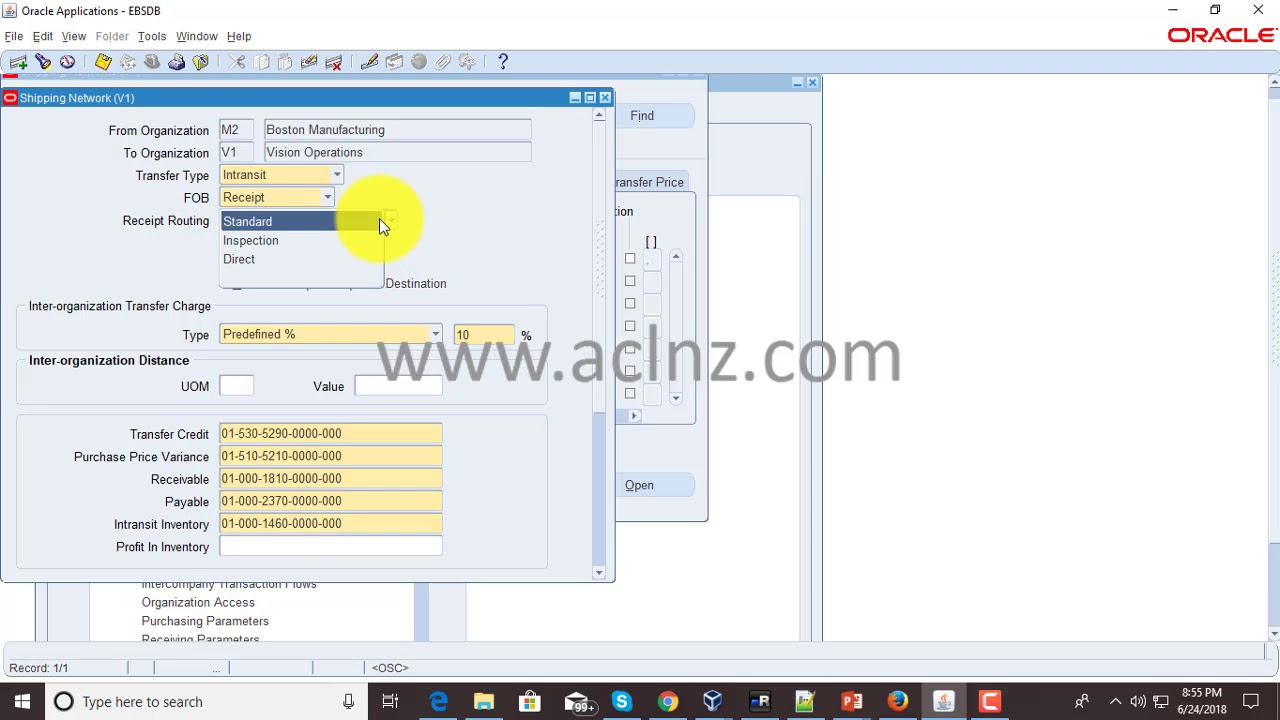Select Organization Access in navigator list

tap(198, 602)
